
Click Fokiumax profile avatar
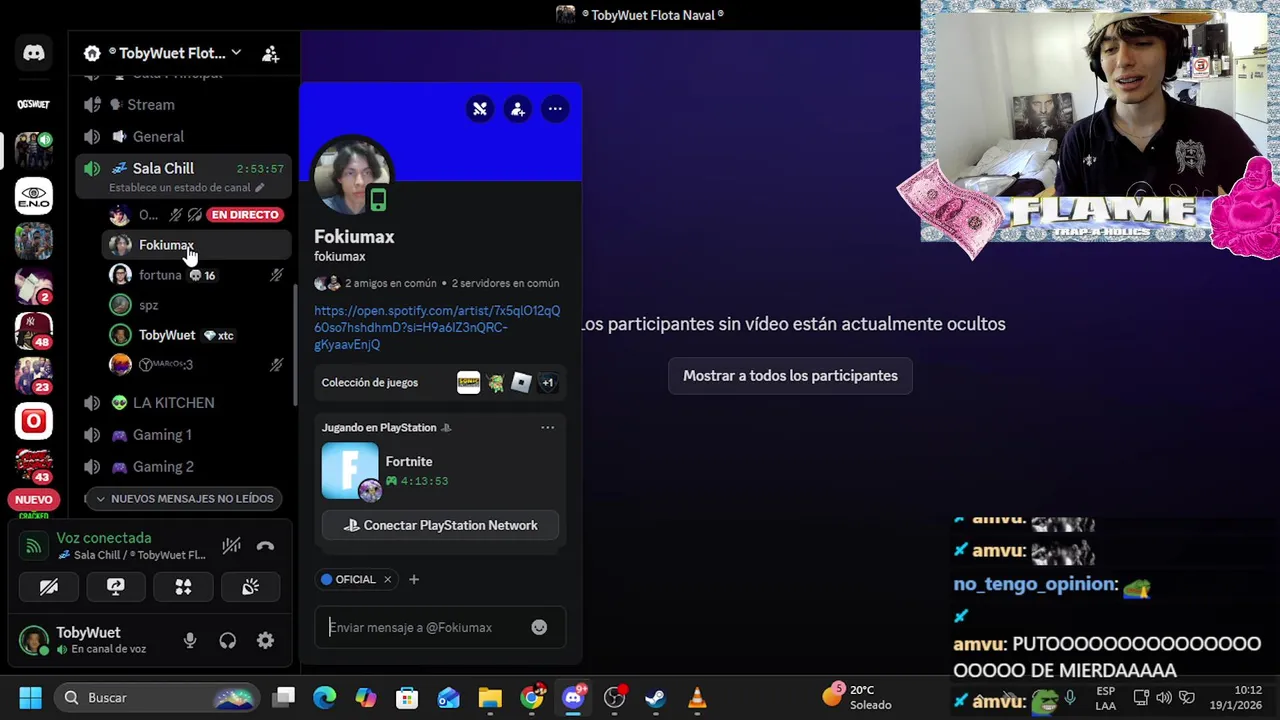click(352, 177)
